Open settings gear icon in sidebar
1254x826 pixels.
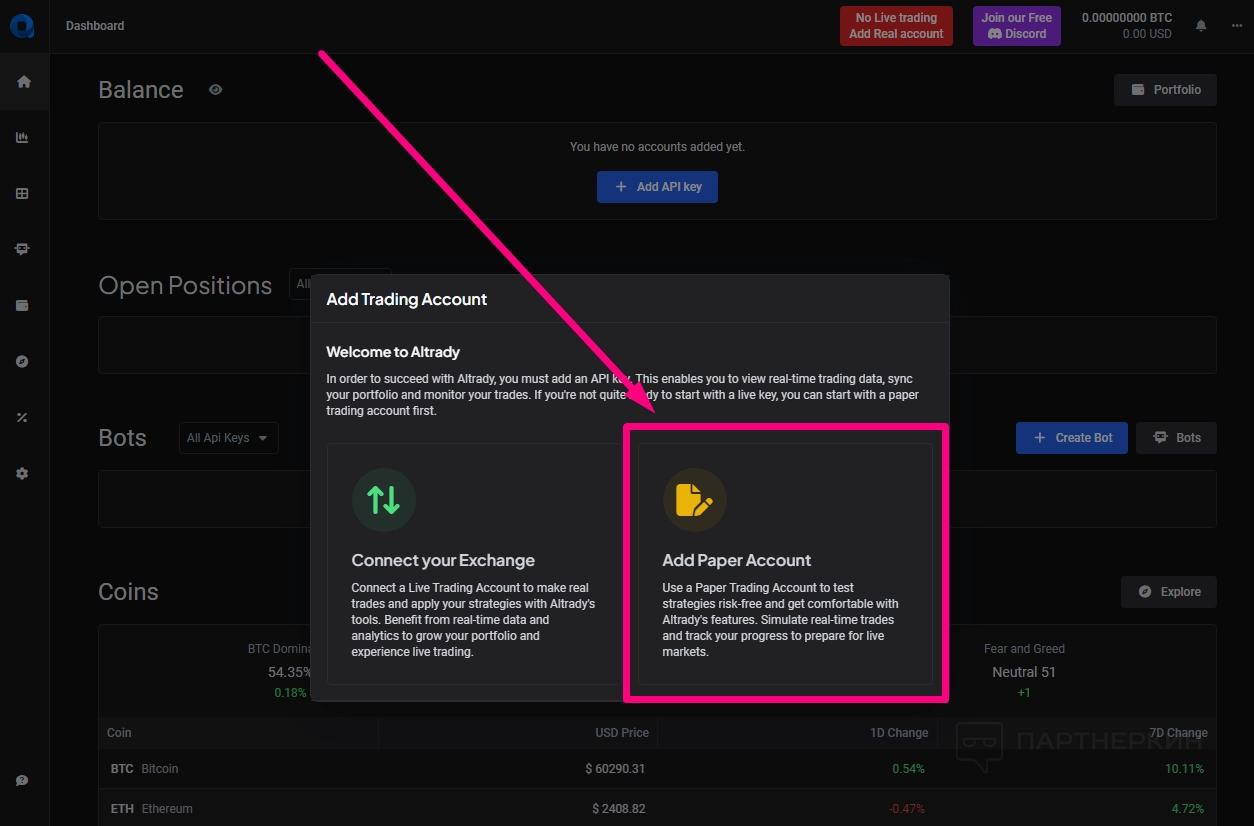pos(23,473)
